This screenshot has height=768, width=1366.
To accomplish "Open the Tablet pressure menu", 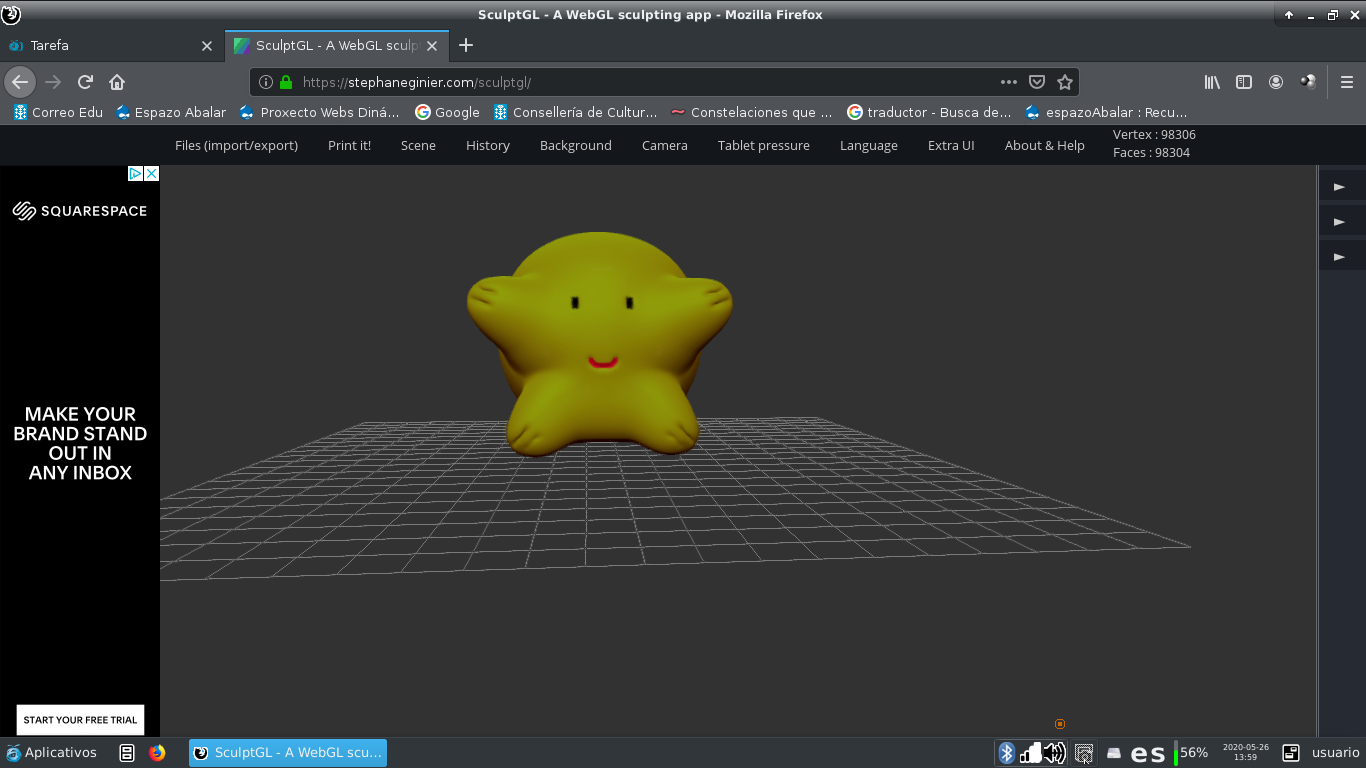I will 764,145.
